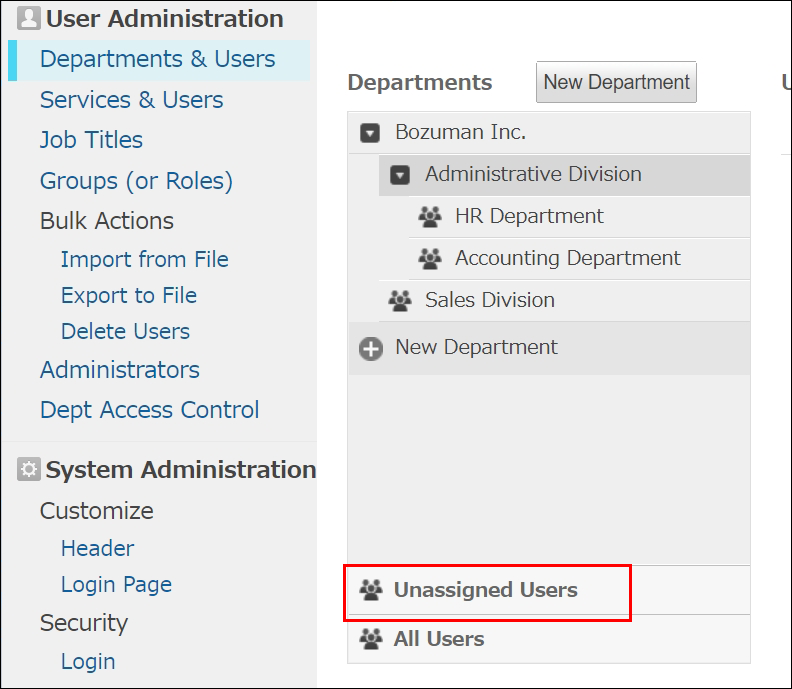Open the Job Titles link

point(91,140)
